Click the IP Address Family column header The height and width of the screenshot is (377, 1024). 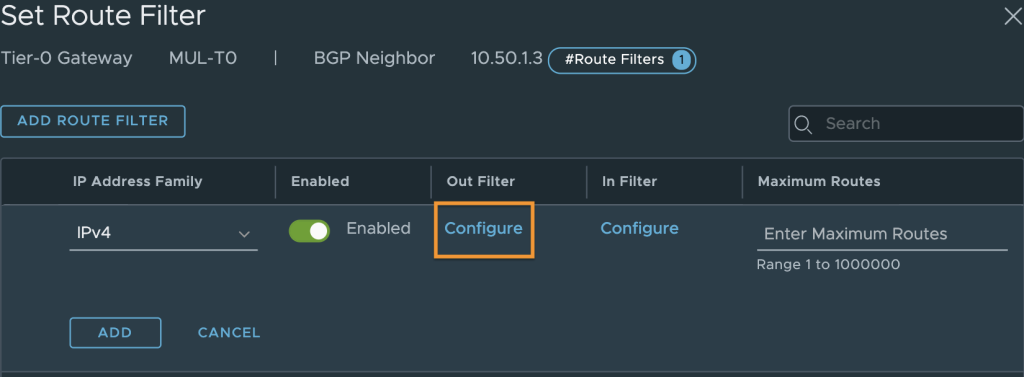pyautogui.click(x=138, y=181)
